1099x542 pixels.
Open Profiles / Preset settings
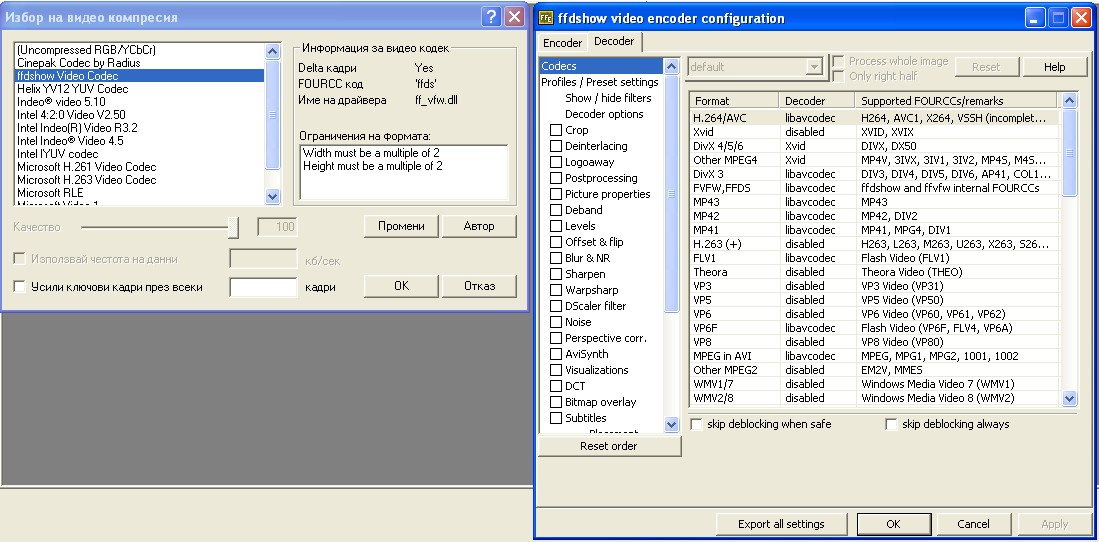[x=599, y=82]
